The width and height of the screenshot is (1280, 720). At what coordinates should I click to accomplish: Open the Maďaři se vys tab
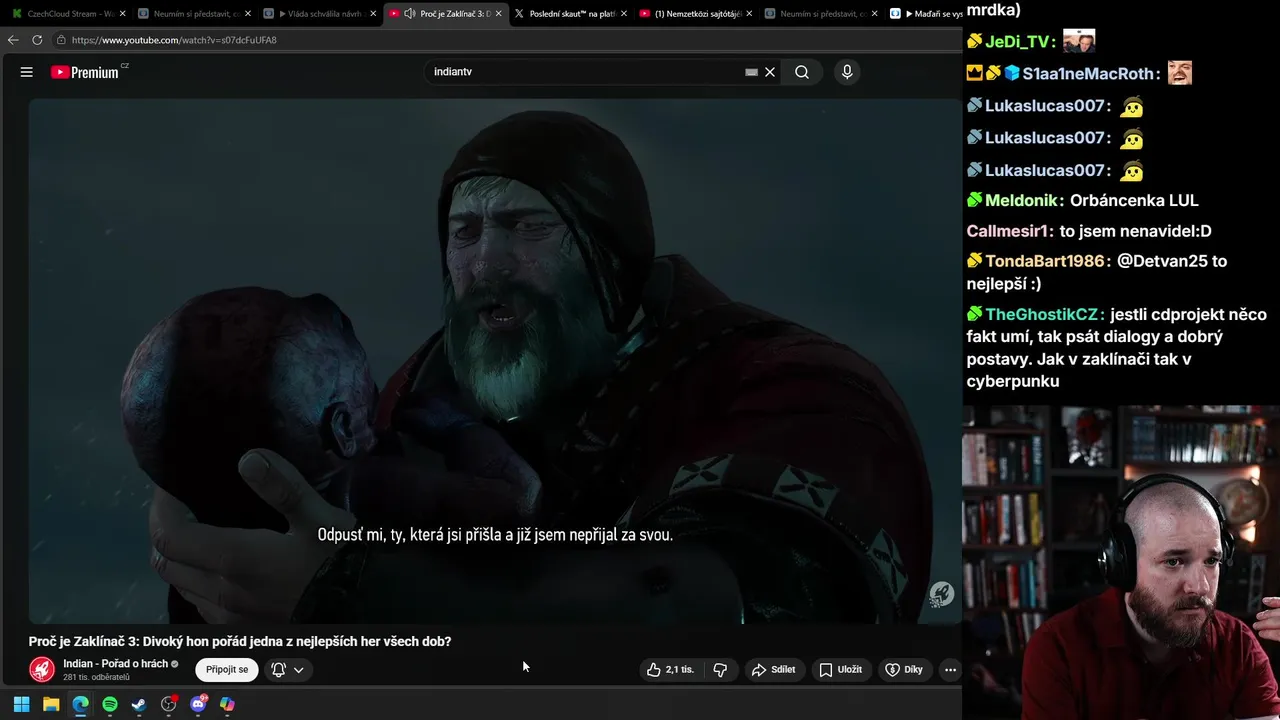pyautogui.click(x=926, y=14)
